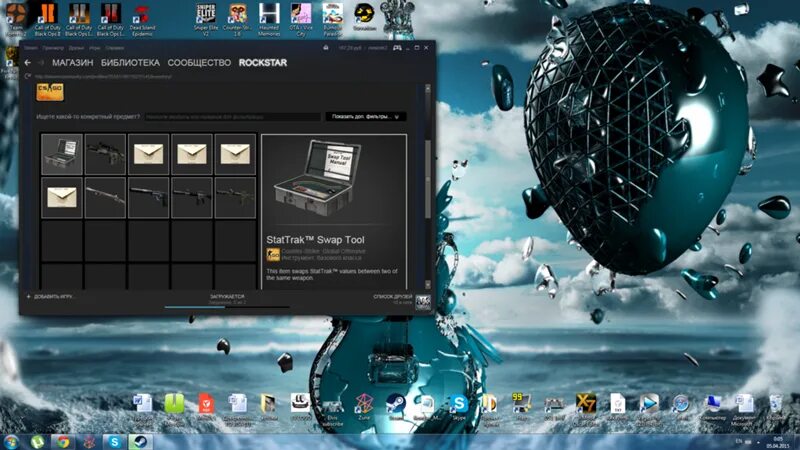
Task: Open the Haunted Memories desktop shortcut
Action: (269, 19)
